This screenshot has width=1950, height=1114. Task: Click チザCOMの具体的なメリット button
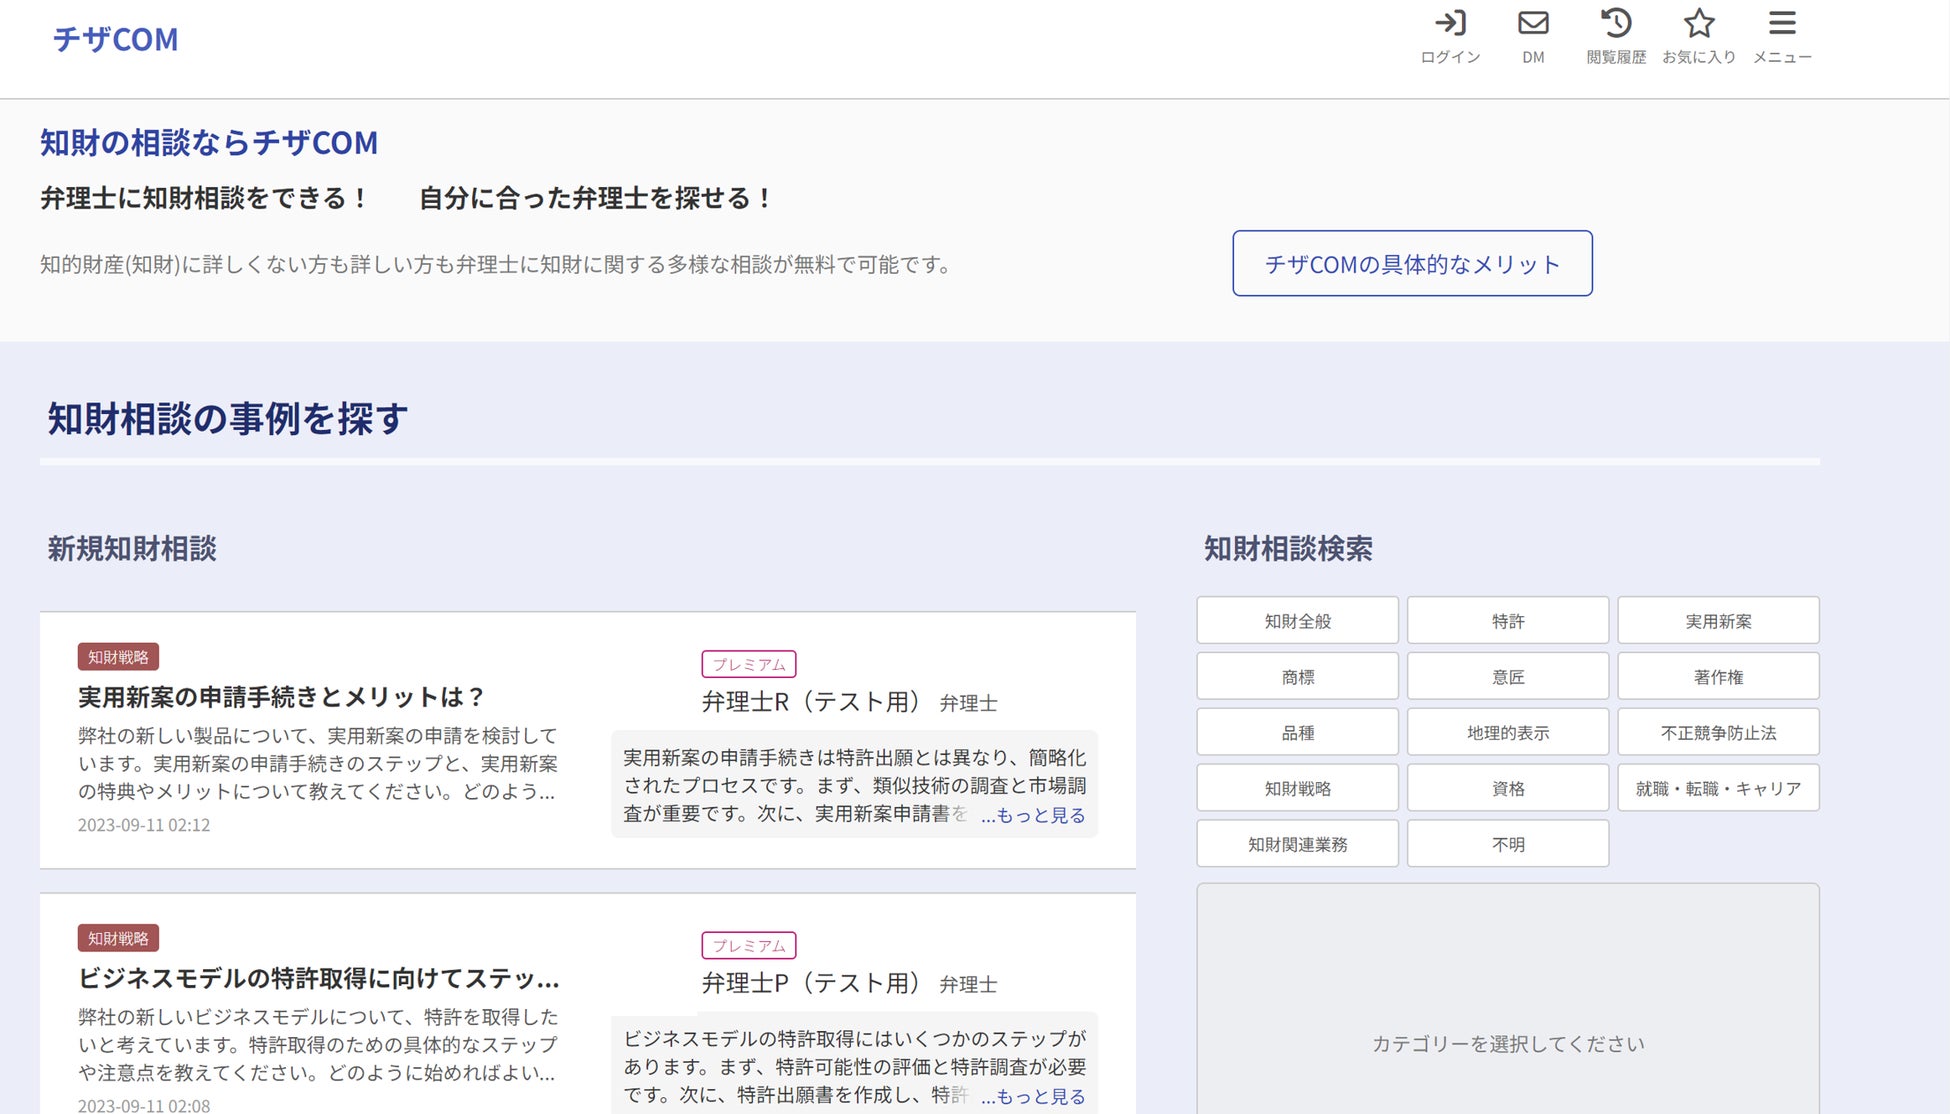point(1412,264)
